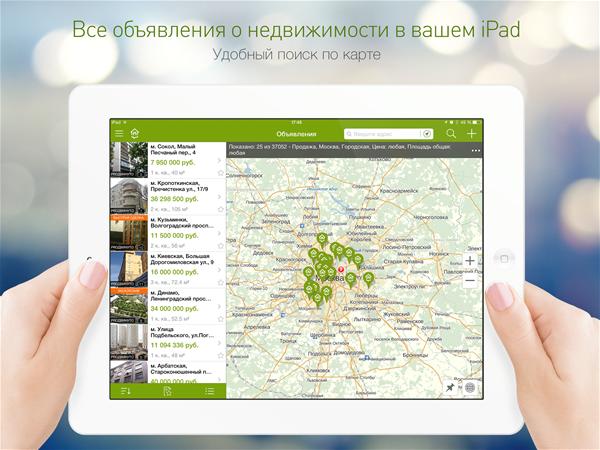Favorite the м. Кузьминки listing star
The height and width of the screenshot is (450, 600).
point(220,246)
